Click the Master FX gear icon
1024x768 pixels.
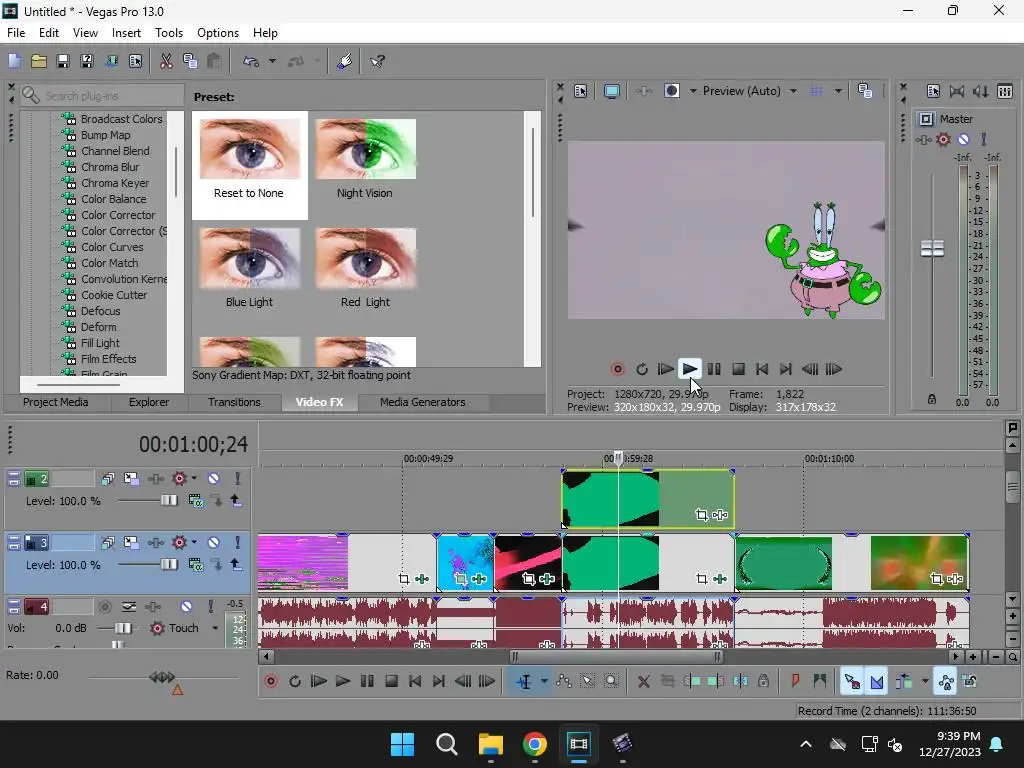[x=943, y=139]
